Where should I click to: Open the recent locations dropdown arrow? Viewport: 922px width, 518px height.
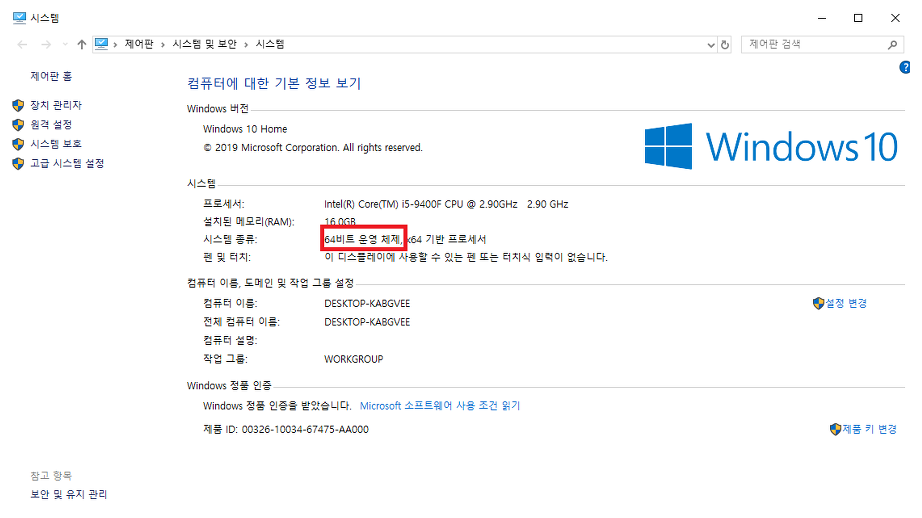tap(65, 44)
